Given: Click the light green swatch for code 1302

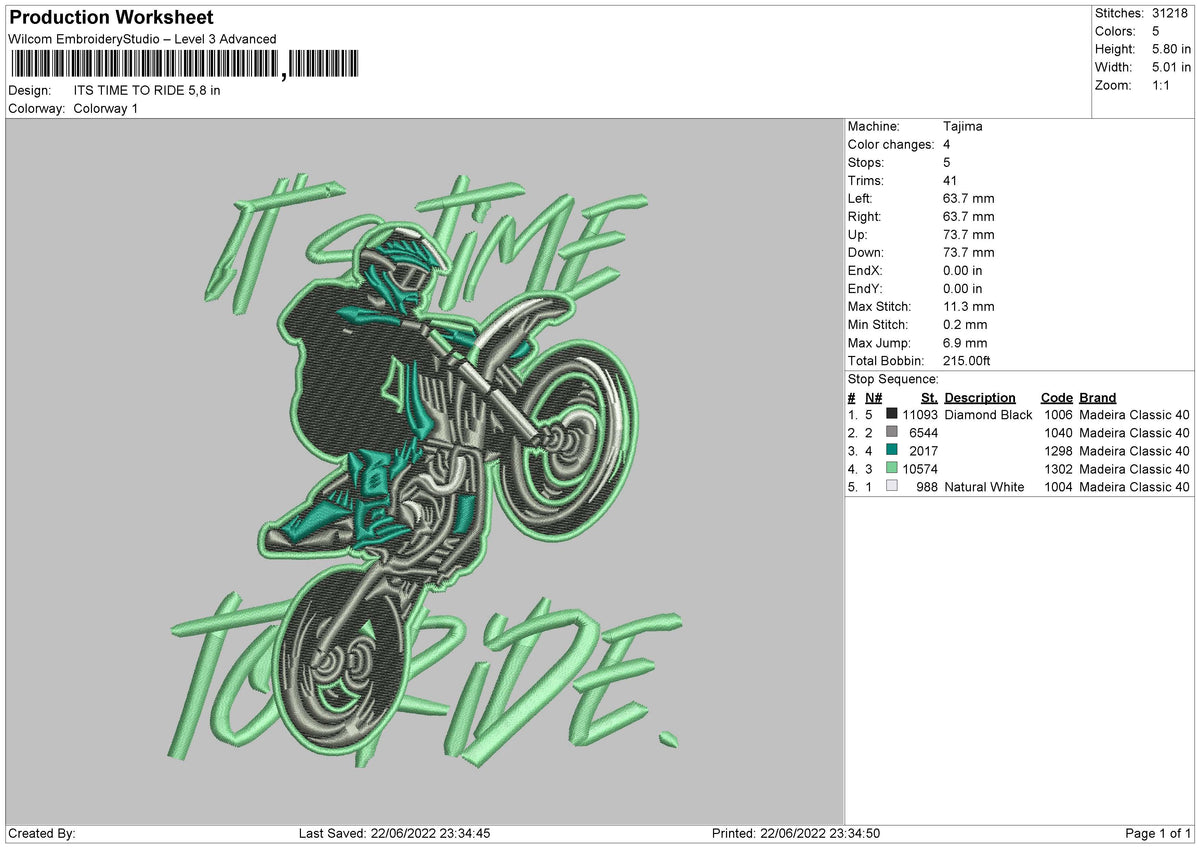Looking at the screenshot, I should pos(891,469).
